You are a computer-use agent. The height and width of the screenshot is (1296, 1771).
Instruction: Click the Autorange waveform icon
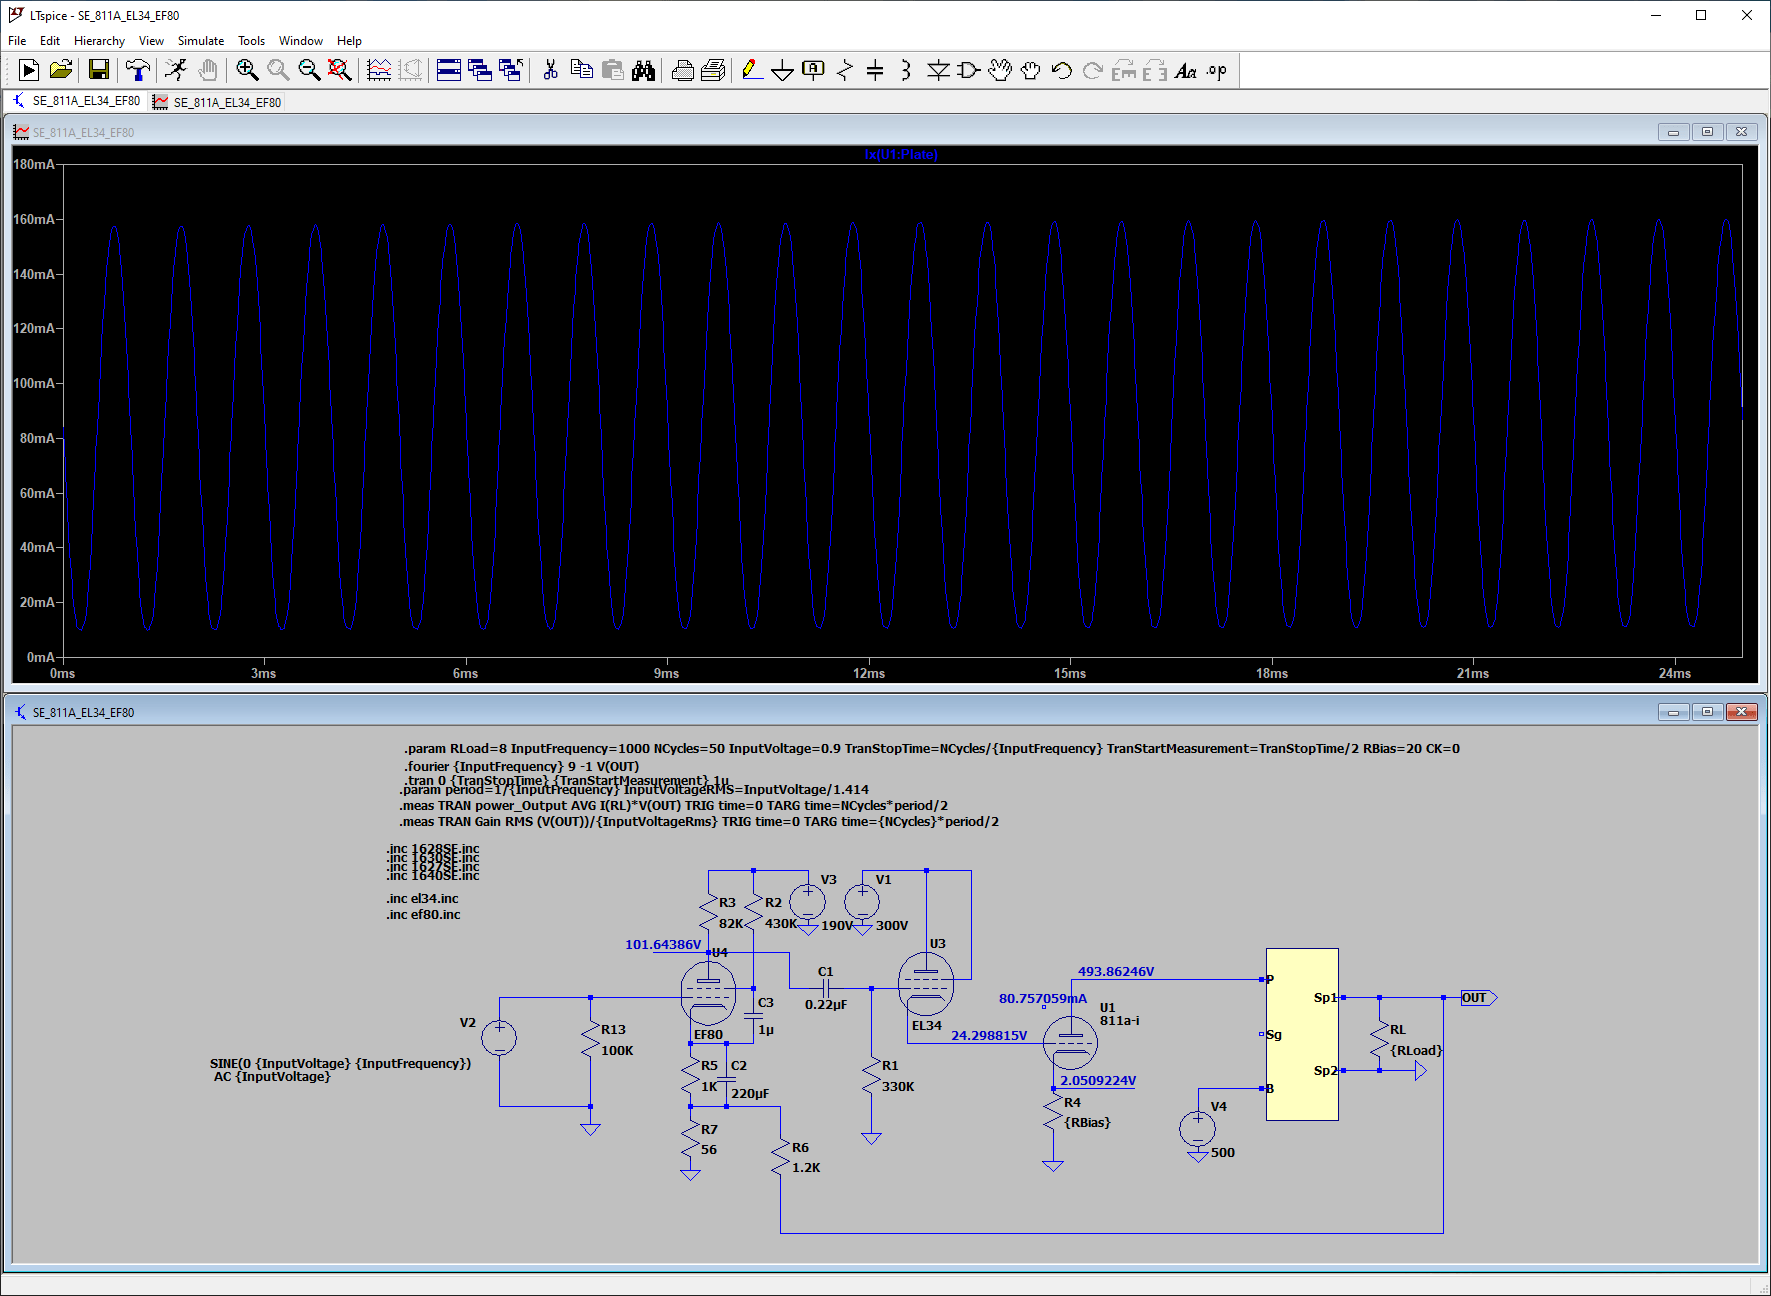click(379, 70)
